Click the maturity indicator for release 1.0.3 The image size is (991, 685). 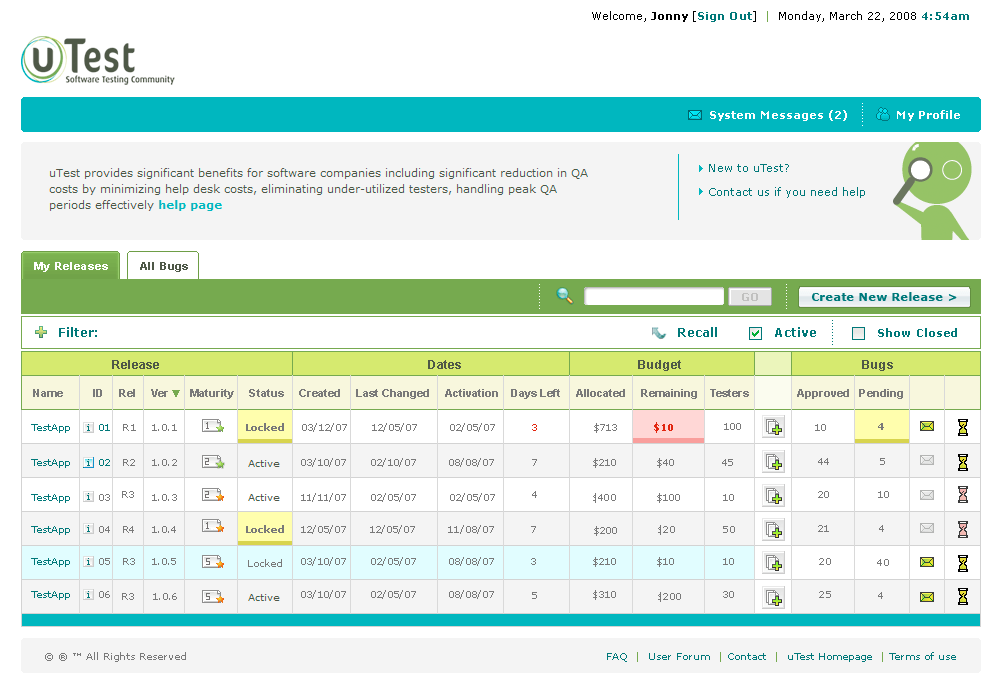coord(211,494)
